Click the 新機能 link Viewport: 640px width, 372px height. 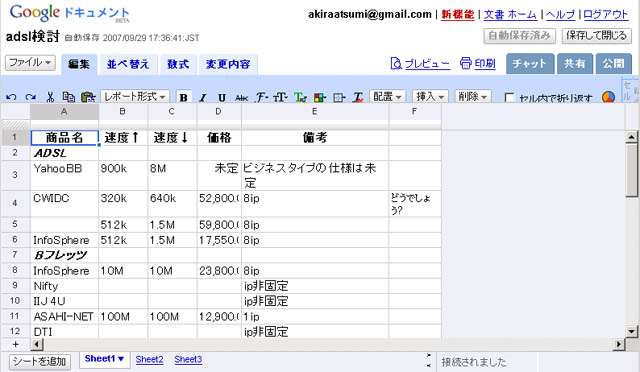click(458, 15)
